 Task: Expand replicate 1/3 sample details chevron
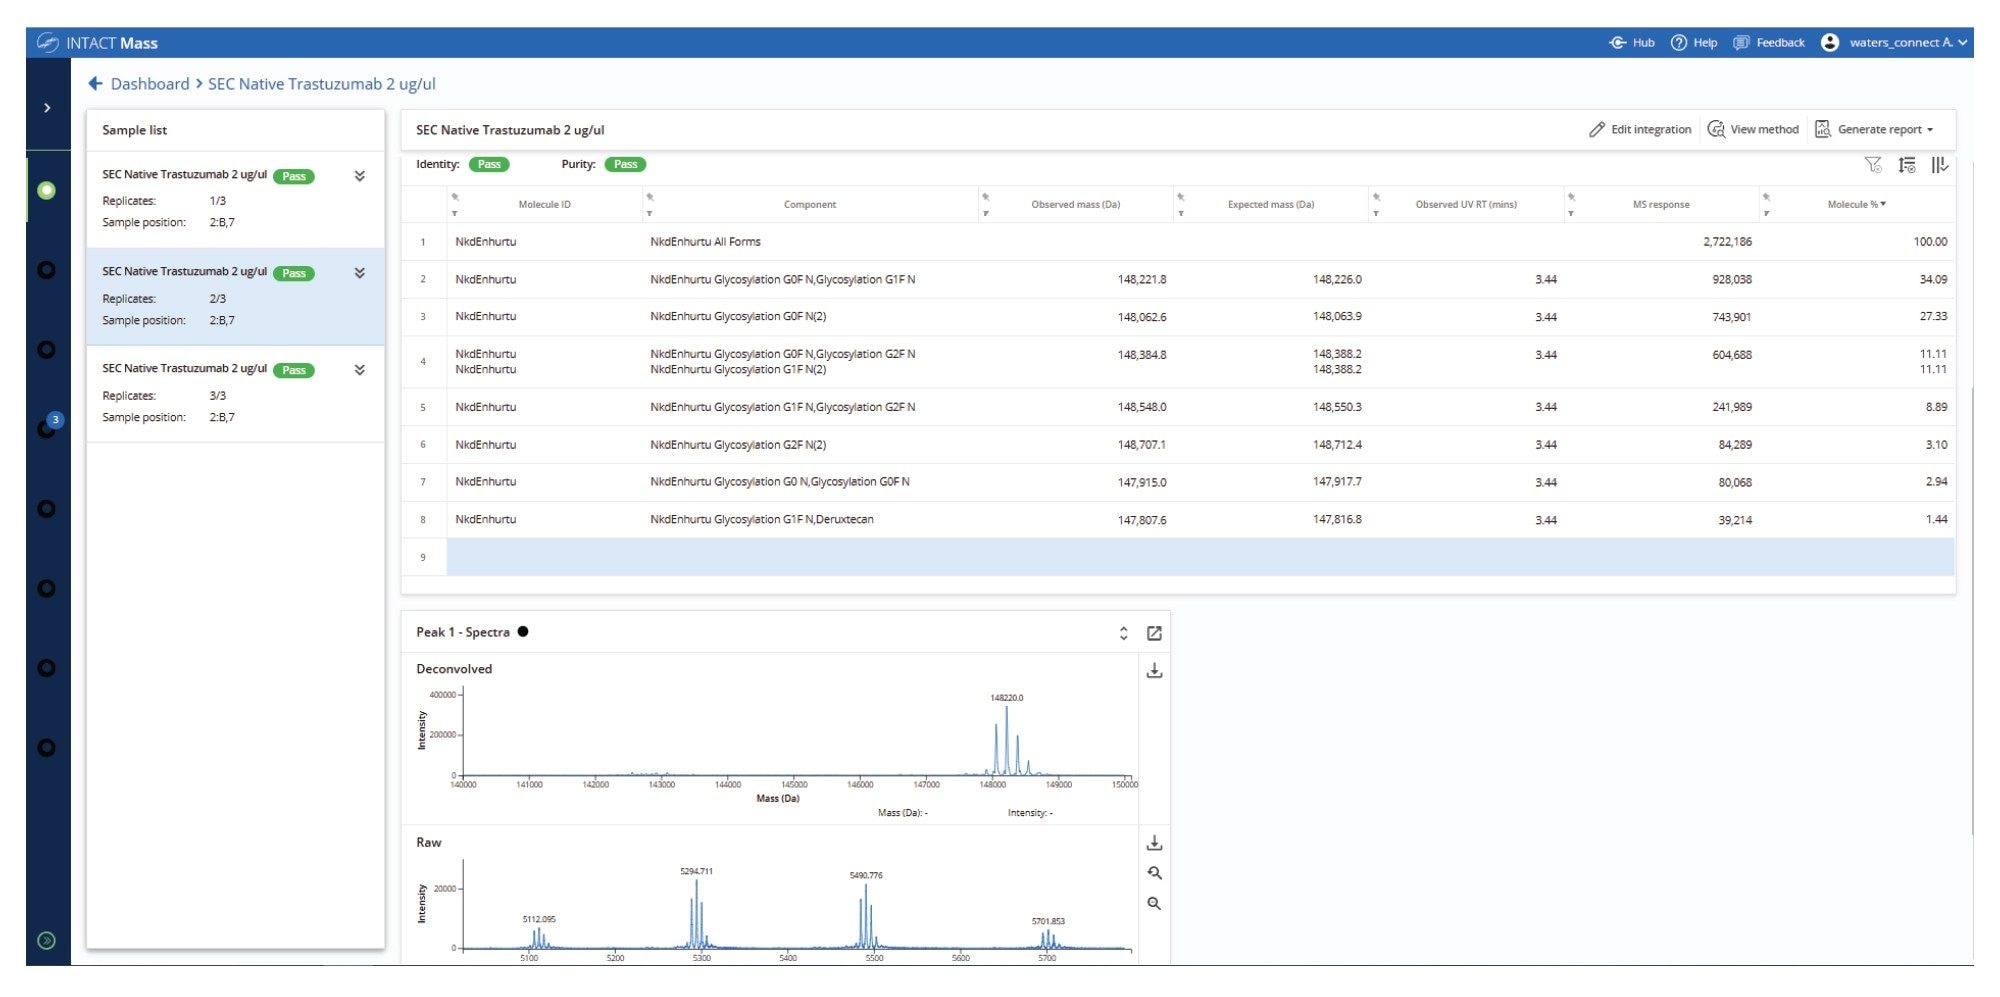tap(358, 175)
